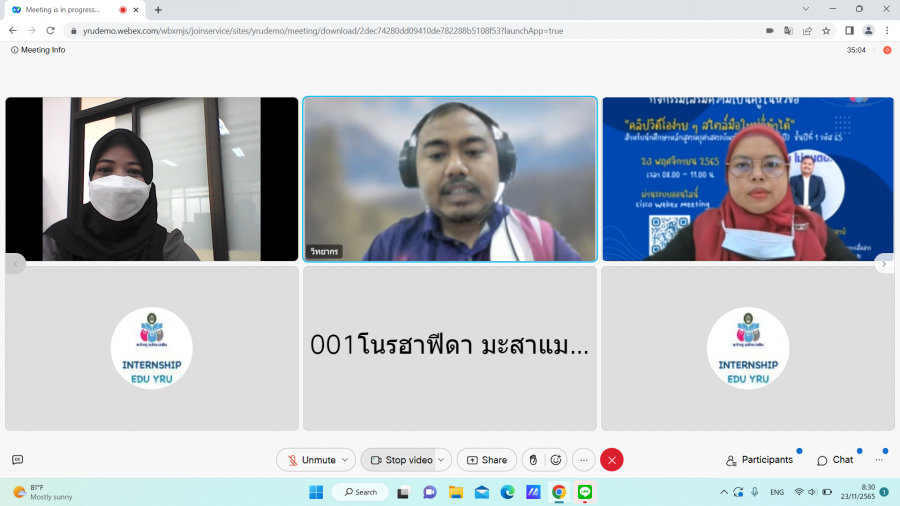Image resolution: width=900 pixels, height=506 pixels.
Task: Open the LINE app from taskbar
Action: pos(585,492)
